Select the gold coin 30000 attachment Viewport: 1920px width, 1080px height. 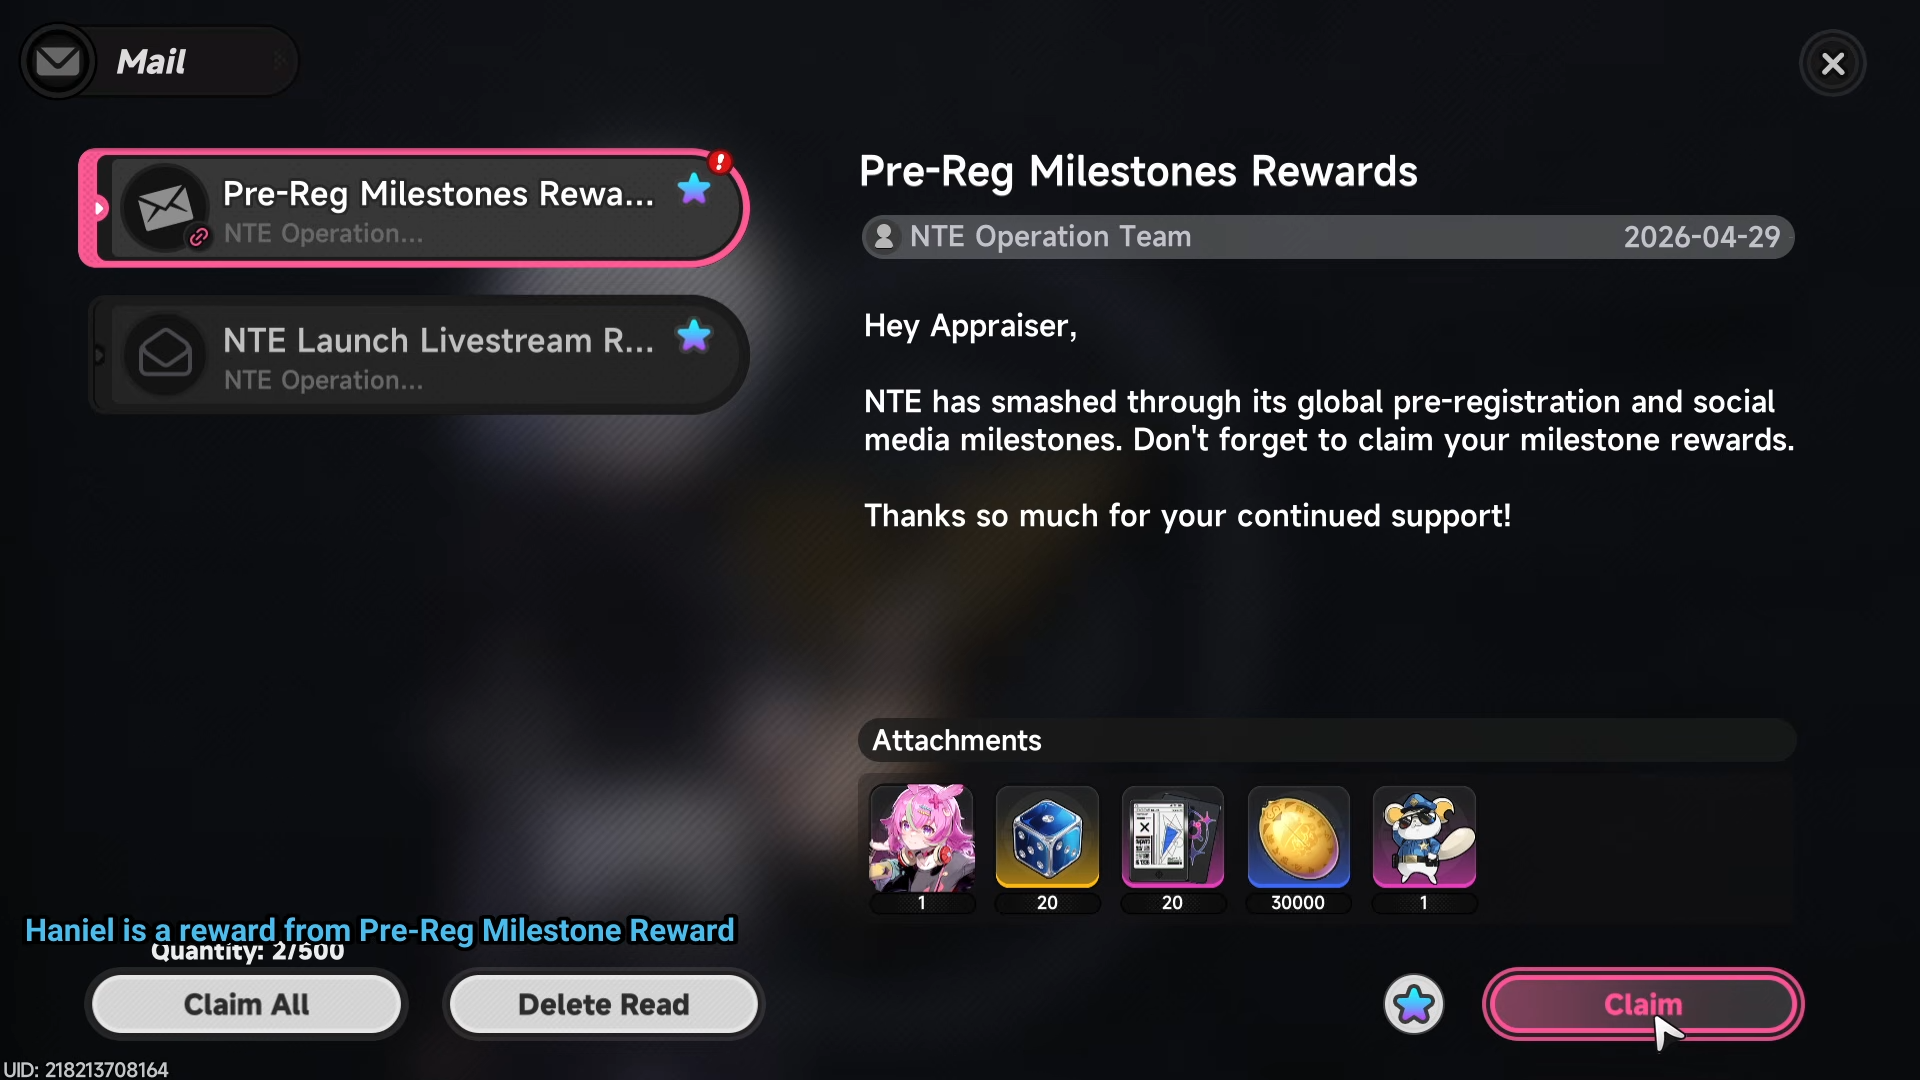(1298, 838)
